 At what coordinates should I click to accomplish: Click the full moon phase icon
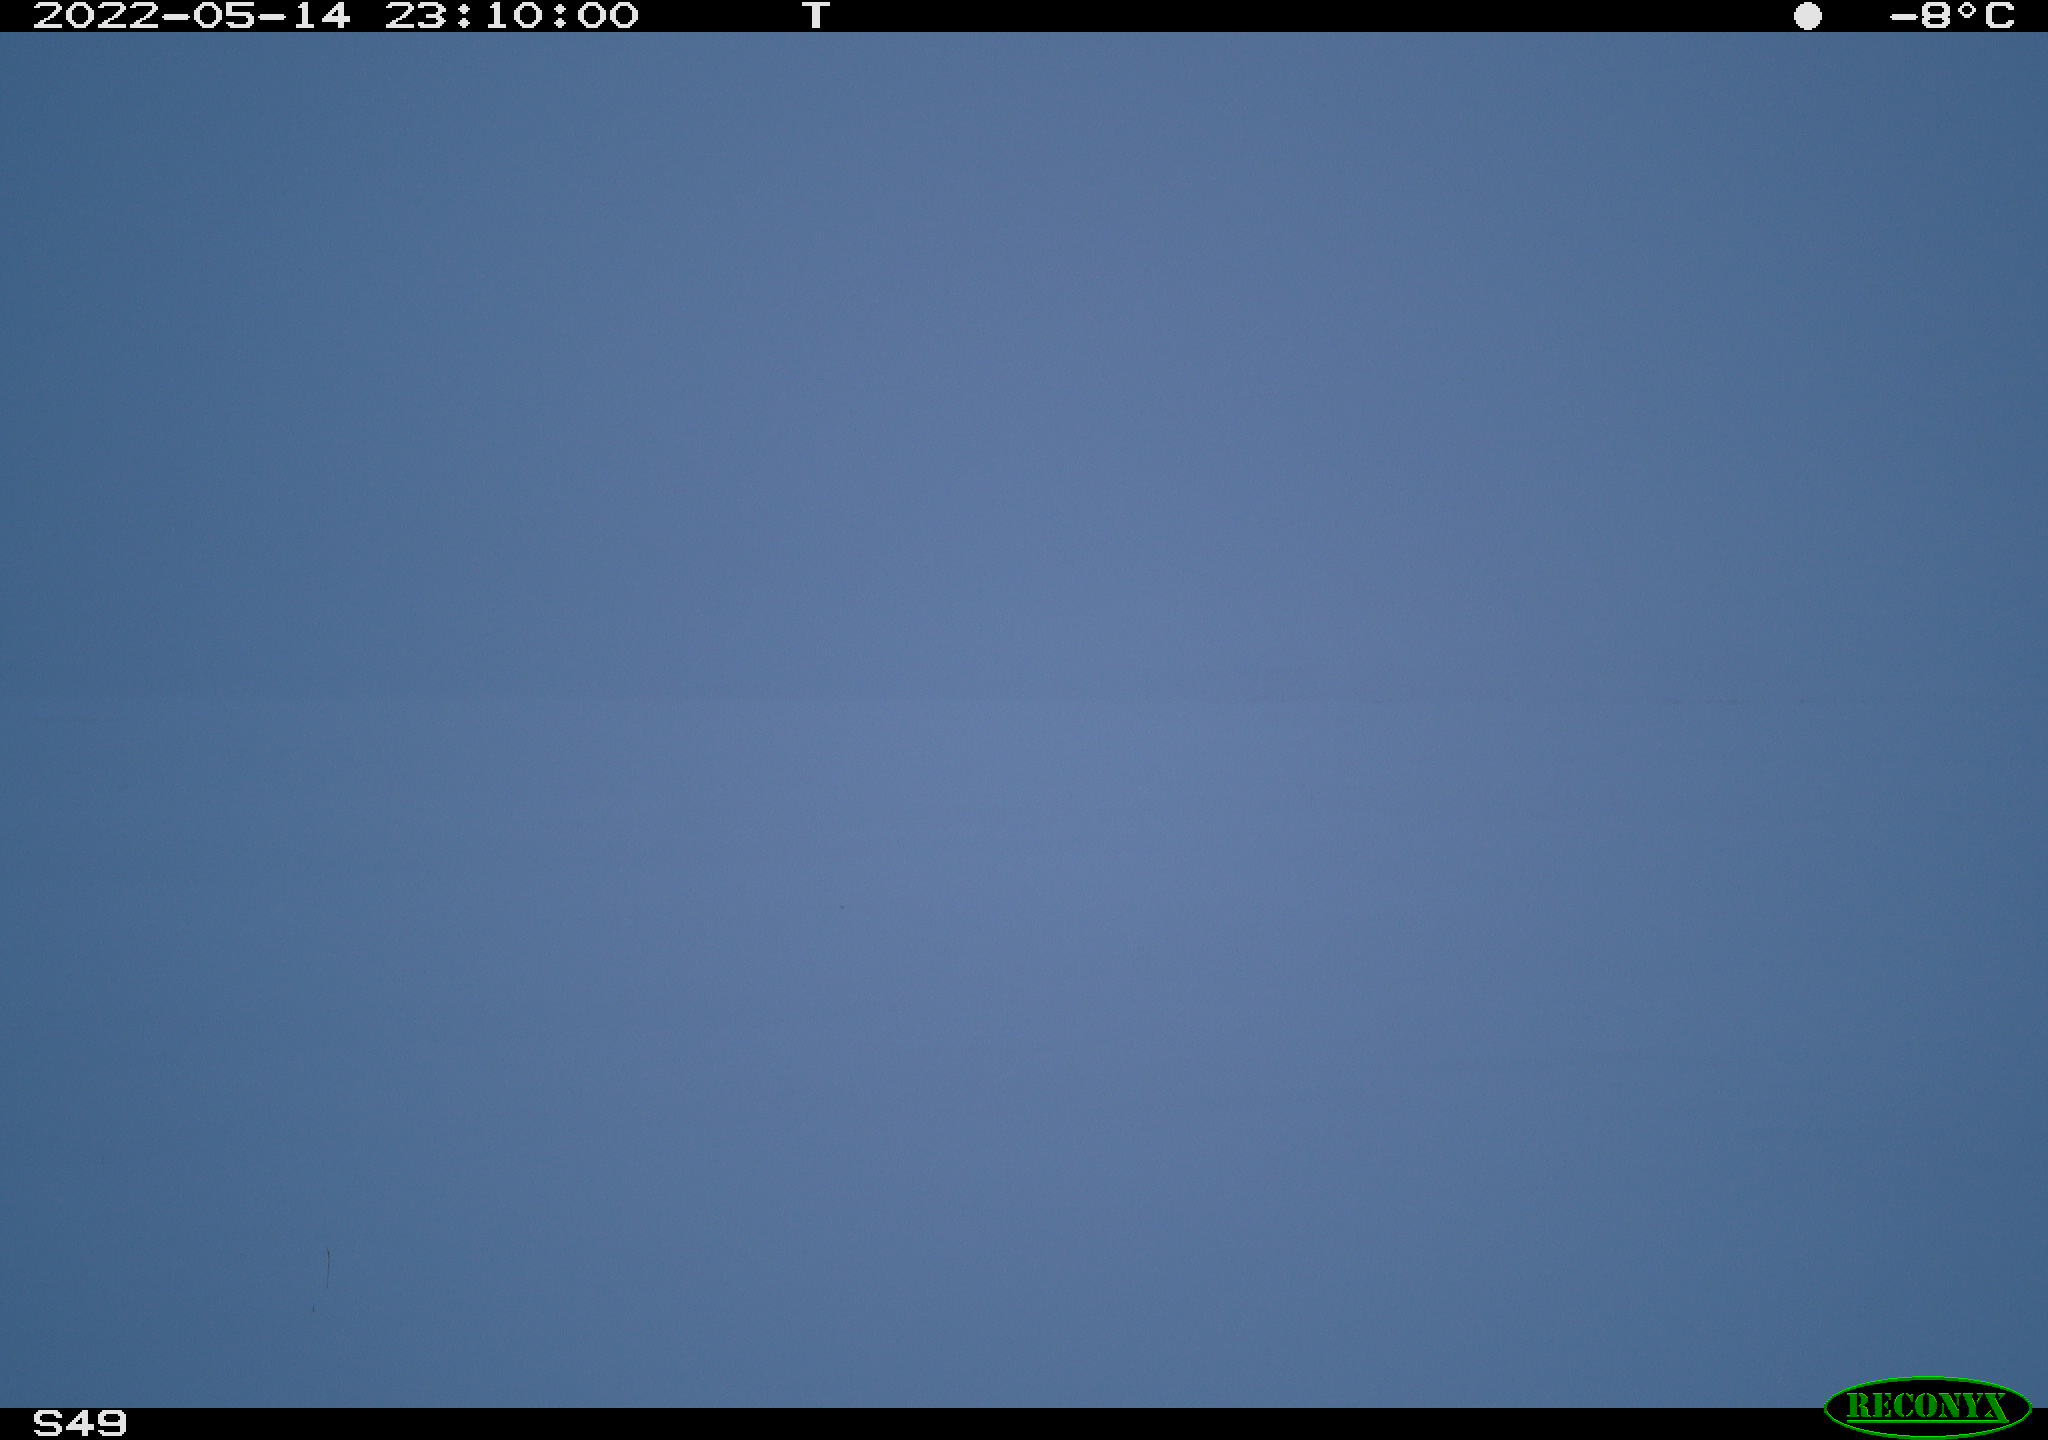point(1807,16)
